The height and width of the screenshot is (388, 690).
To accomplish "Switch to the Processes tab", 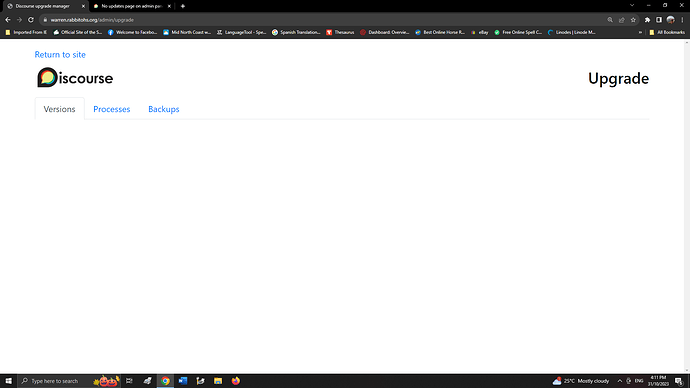I will coord(112,109).
